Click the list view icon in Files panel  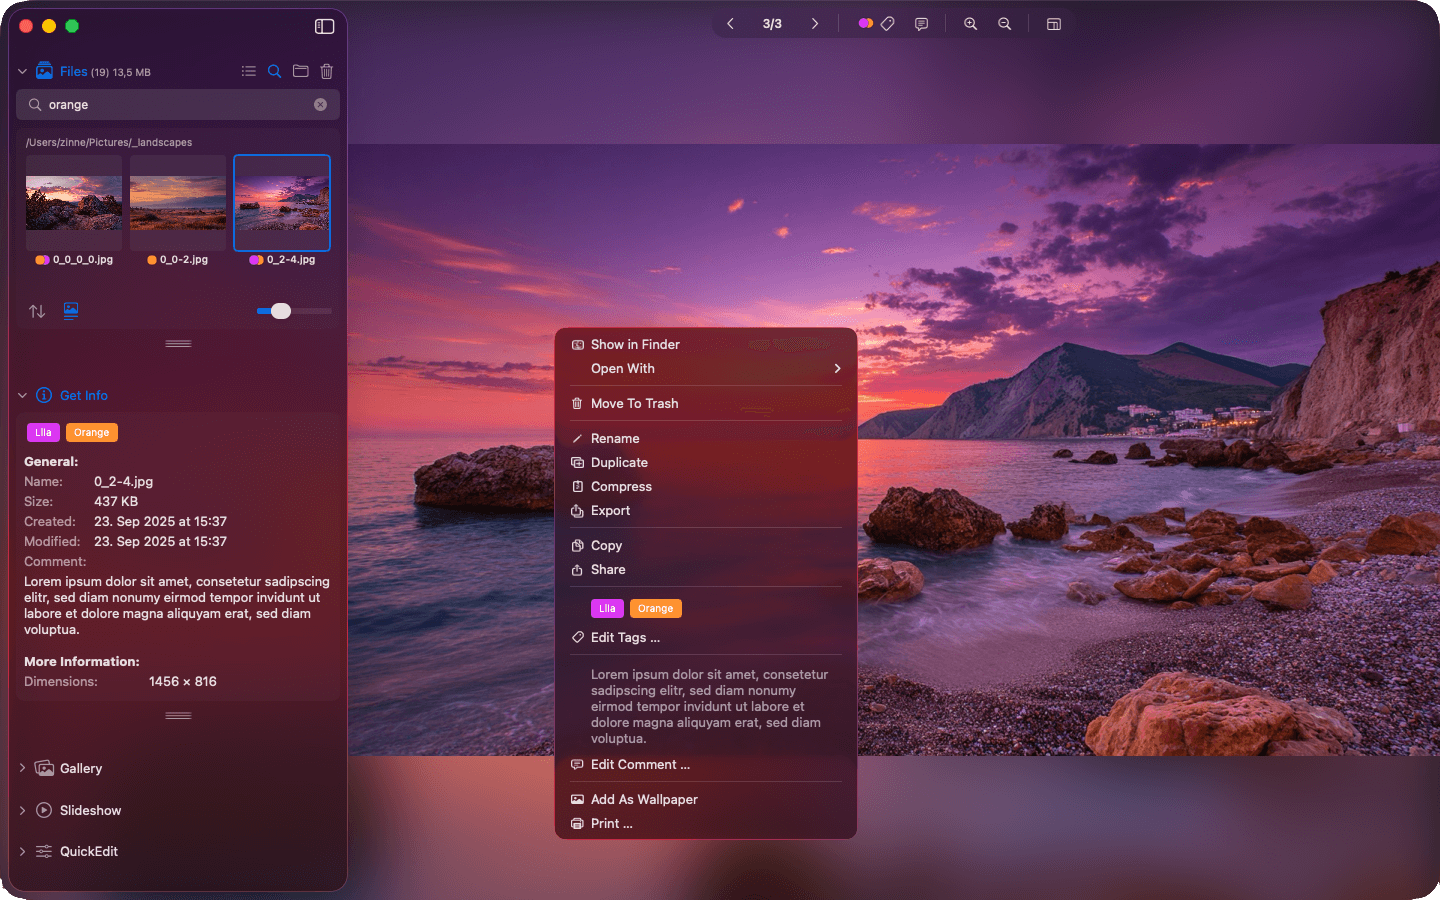[248, 71]
